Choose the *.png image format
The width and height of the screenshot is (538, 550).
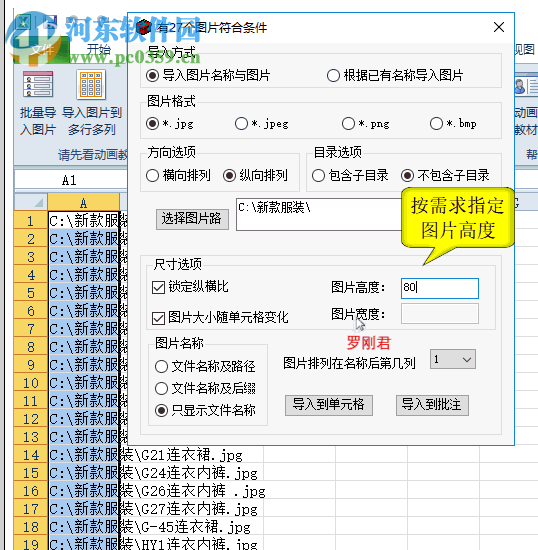click(365, 123)
